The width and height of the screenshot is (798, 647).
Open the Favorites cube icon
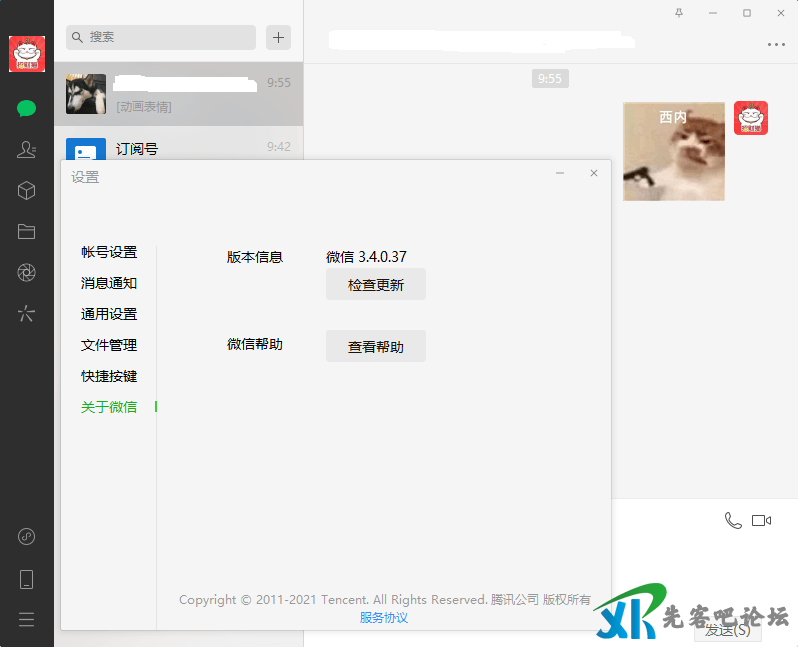tap(27, 191)
